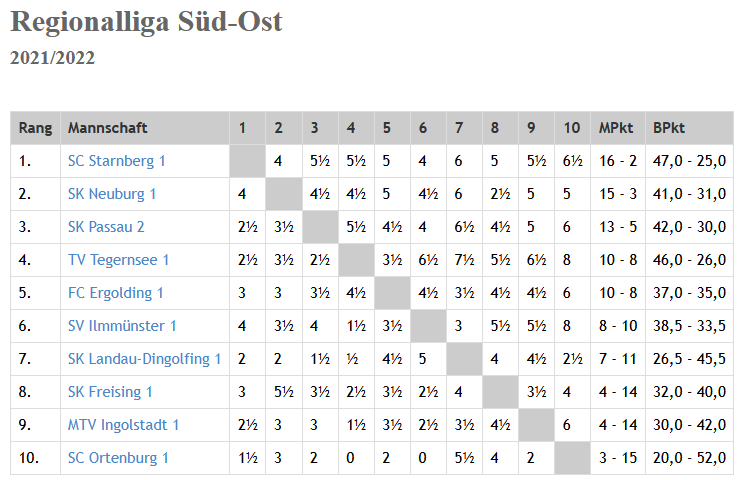Open the SK Neuburg 1 team link

(112, 194)
